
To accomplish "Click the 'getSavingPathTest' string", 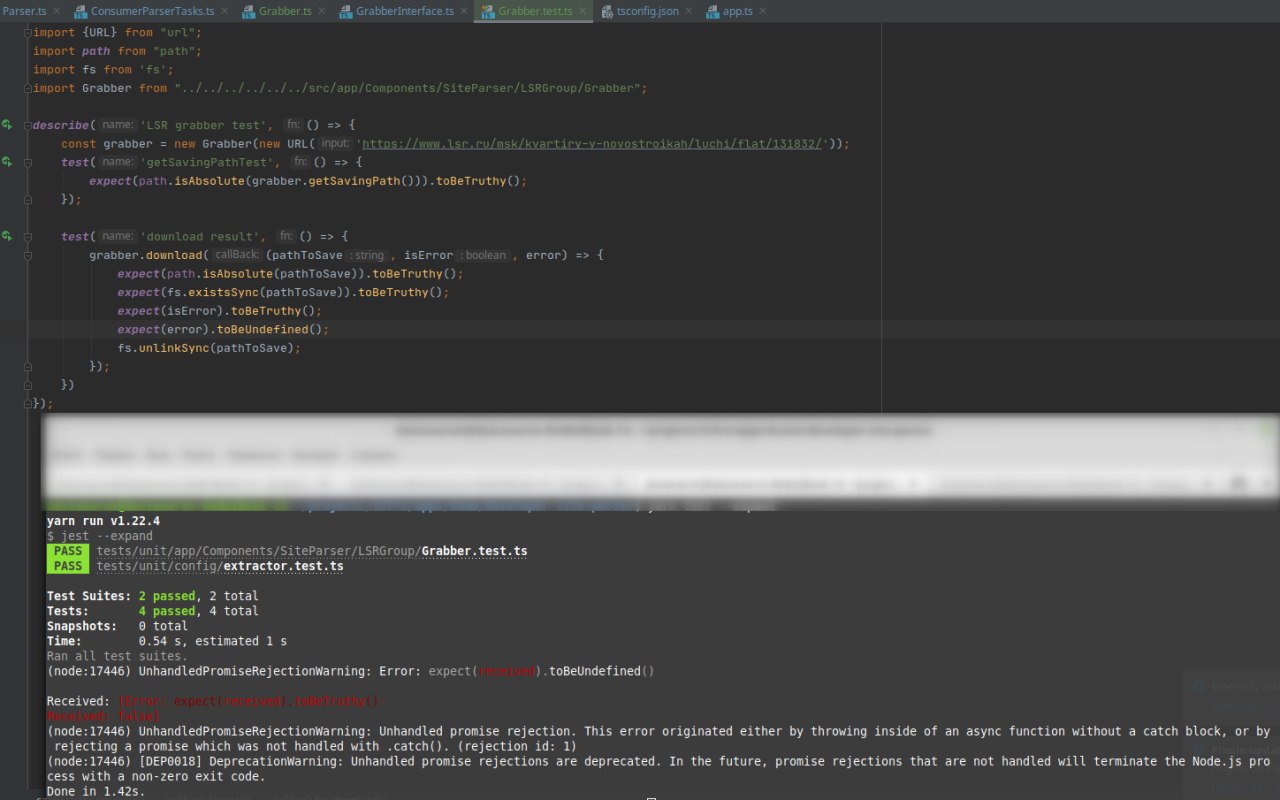I will [x=209, y=162].
